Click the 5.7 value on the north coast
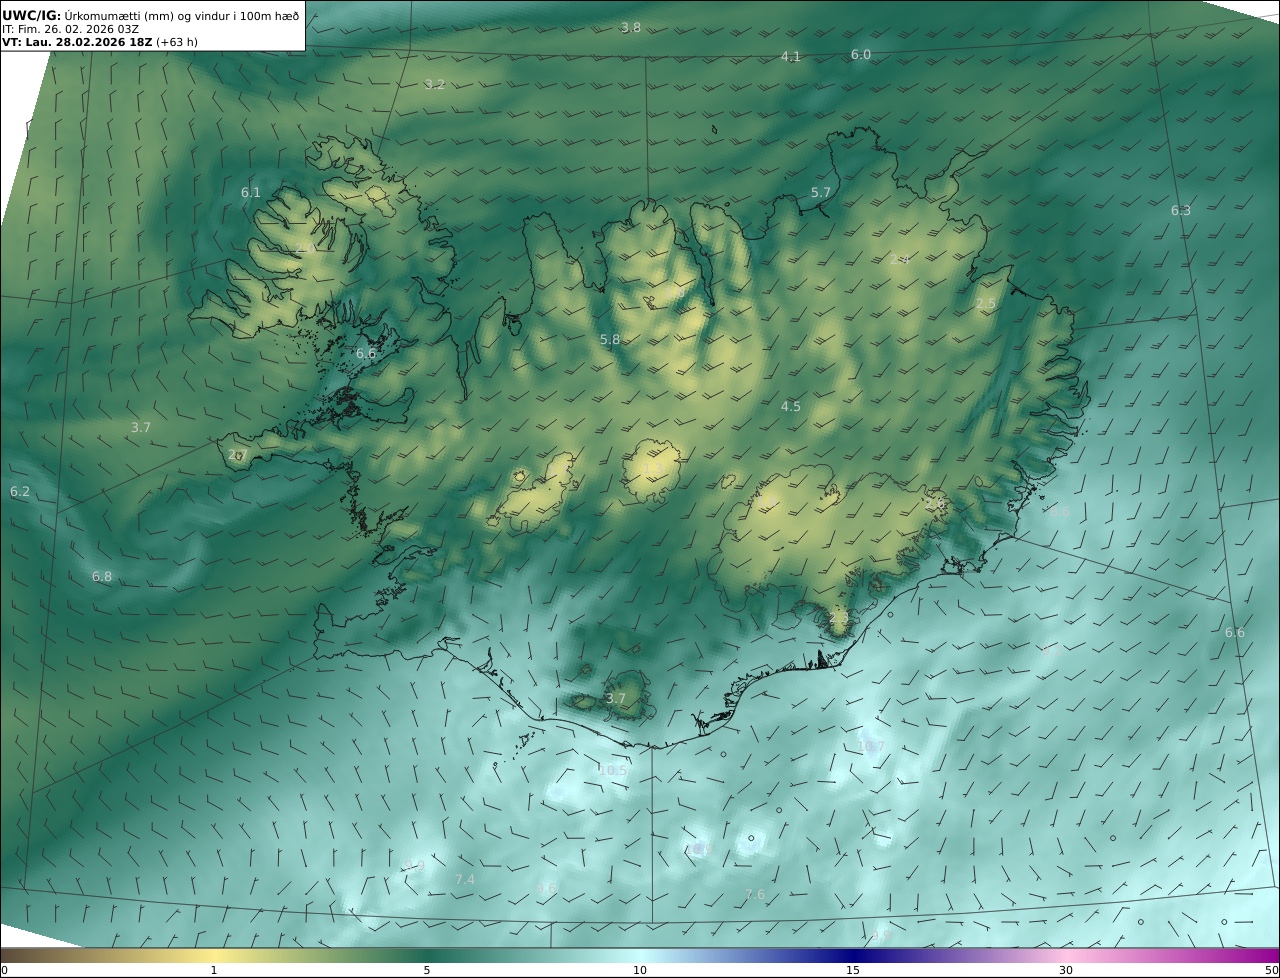 coord(821,192)
